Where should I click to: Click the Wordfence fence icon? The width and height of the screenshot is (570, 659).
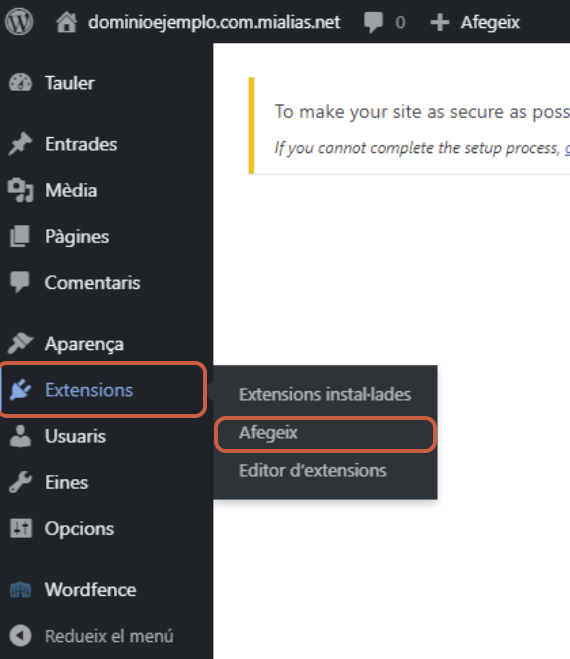(20, 590)
